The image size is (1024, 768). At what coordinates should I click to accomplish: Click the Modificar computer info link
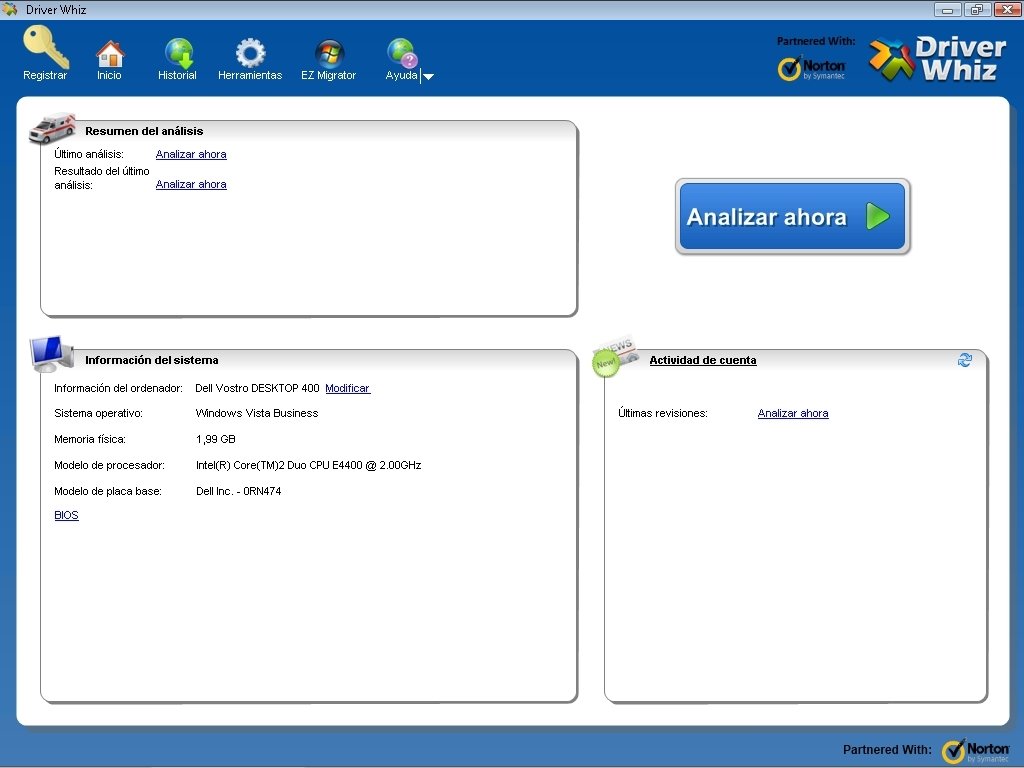coord(347,388)
